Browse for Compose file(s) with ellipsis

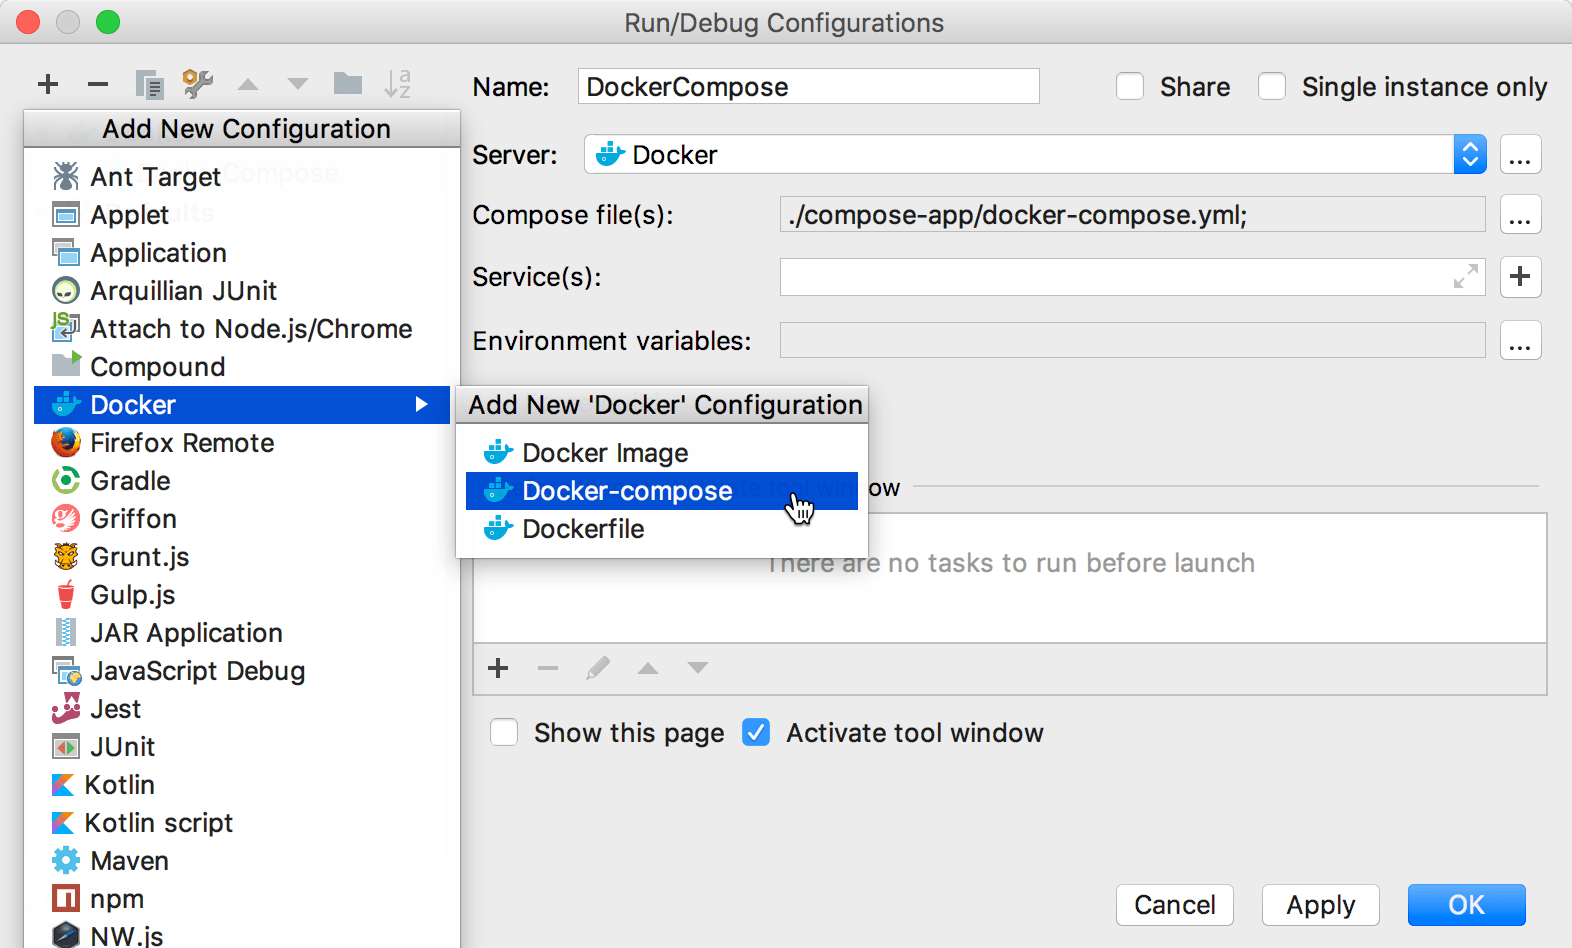[1520, 215]
